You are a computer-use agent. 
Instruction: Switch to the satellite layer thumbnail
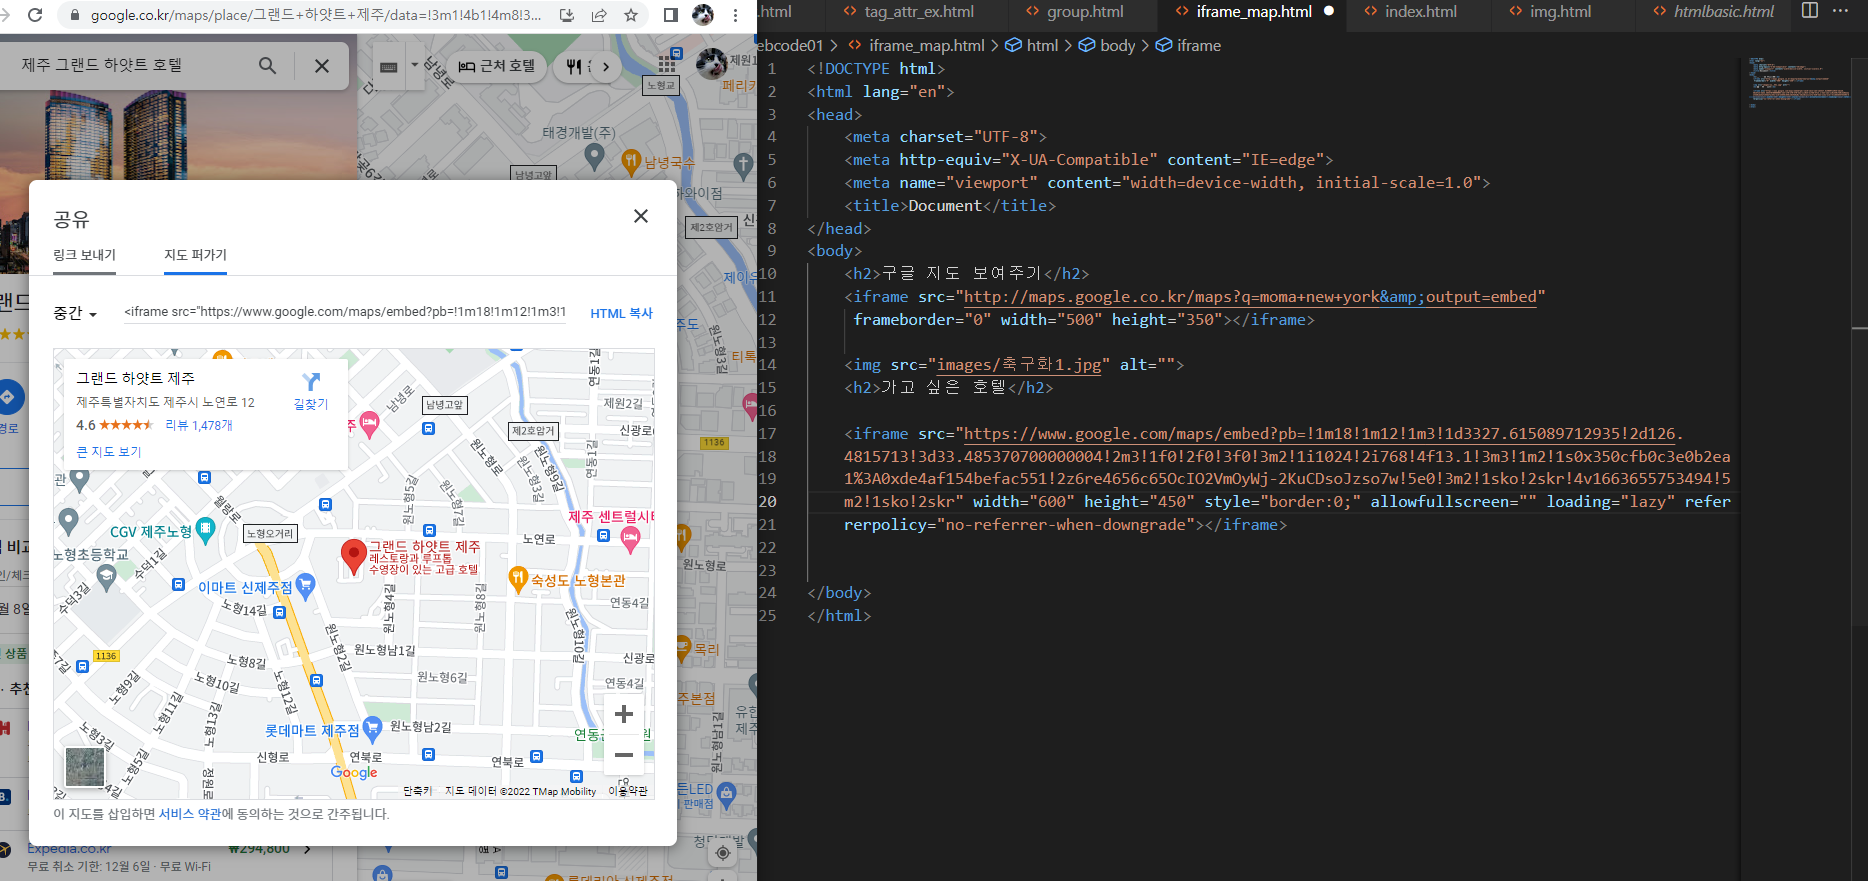coord(85,767)
